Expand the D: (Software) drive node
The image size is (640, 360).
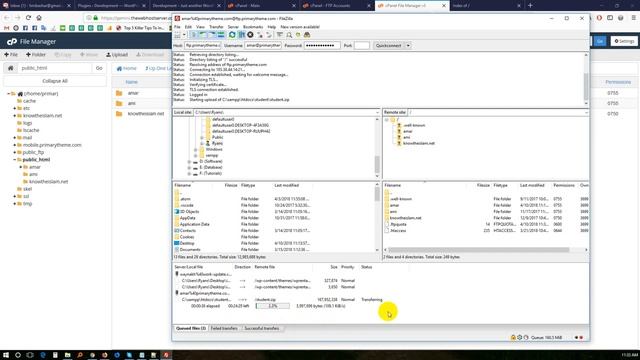click(x=189, y=162)
